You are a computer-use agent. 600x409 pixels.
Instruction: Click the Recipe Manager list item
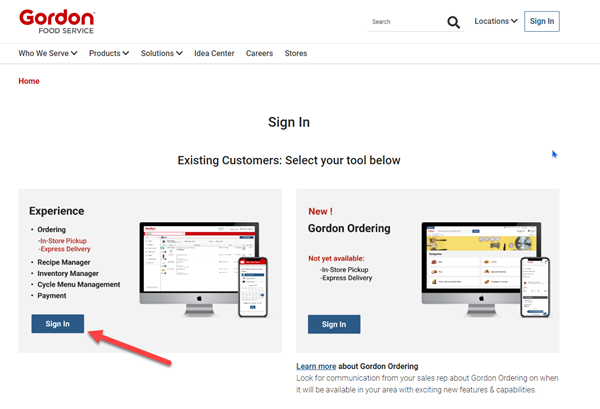[64, 262]
